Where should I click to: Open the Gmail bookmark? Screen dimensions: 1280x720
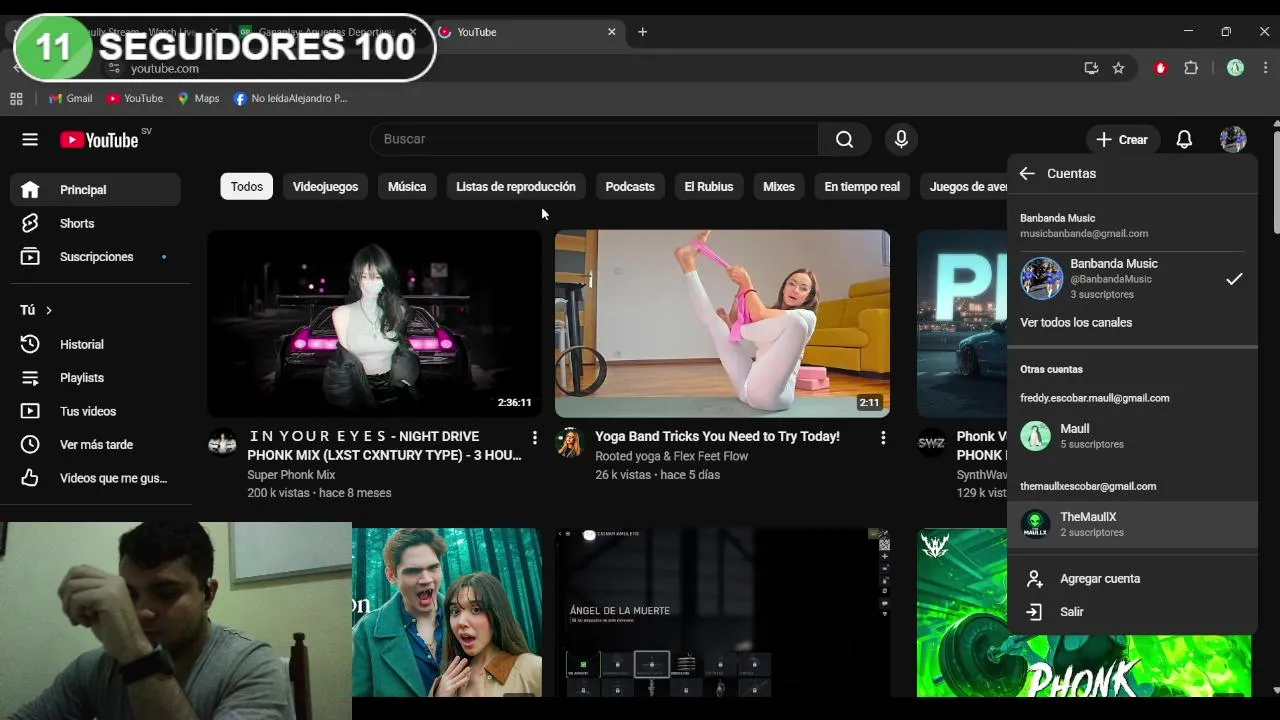tap(70, 98)
